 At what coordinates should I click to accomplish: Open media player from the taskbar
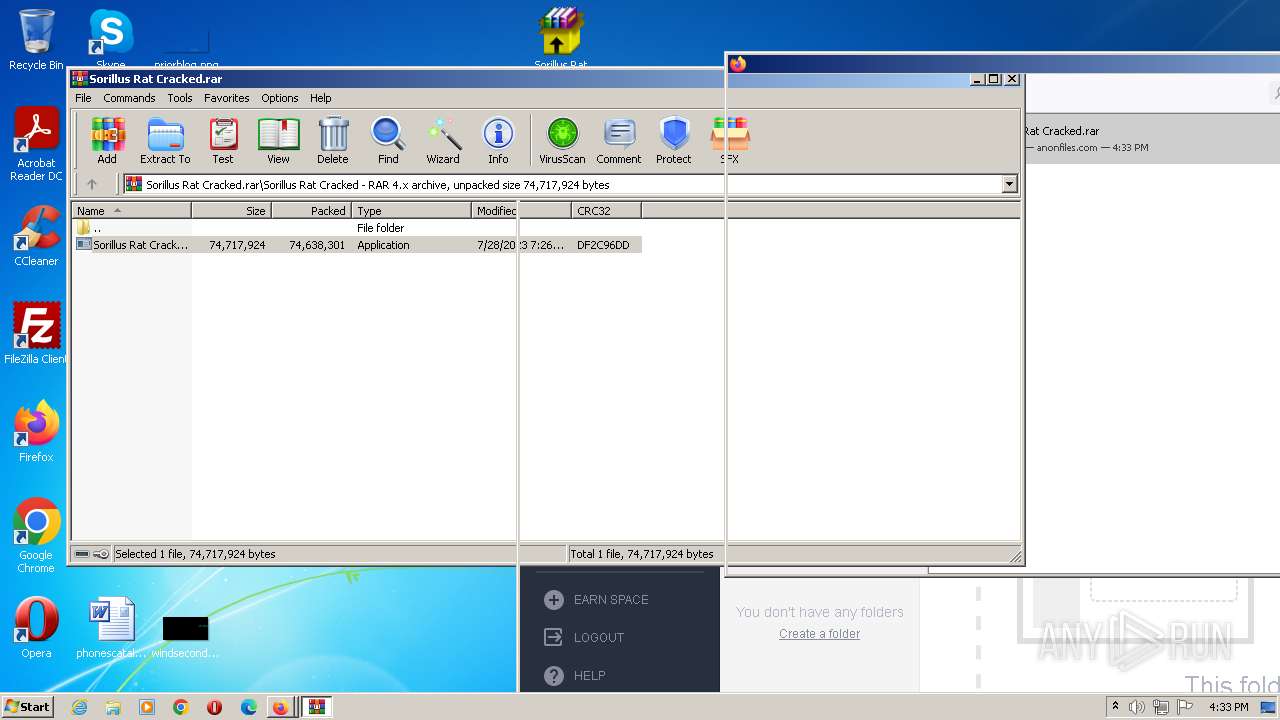pyautogui.click(x=147, y=707)
